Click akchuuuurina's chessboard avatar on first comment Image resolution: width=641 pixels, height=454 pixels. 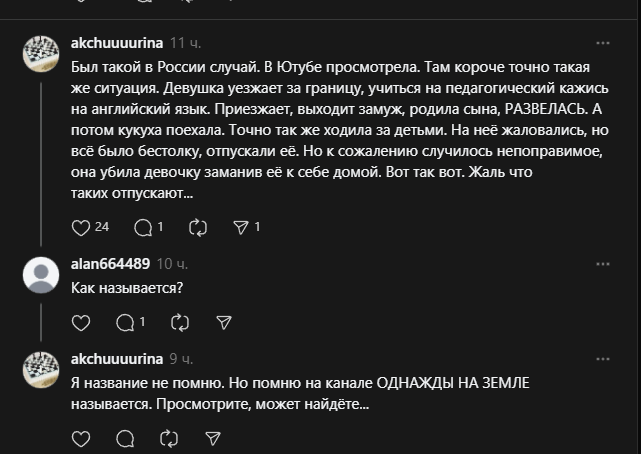(x=41, y=54)
